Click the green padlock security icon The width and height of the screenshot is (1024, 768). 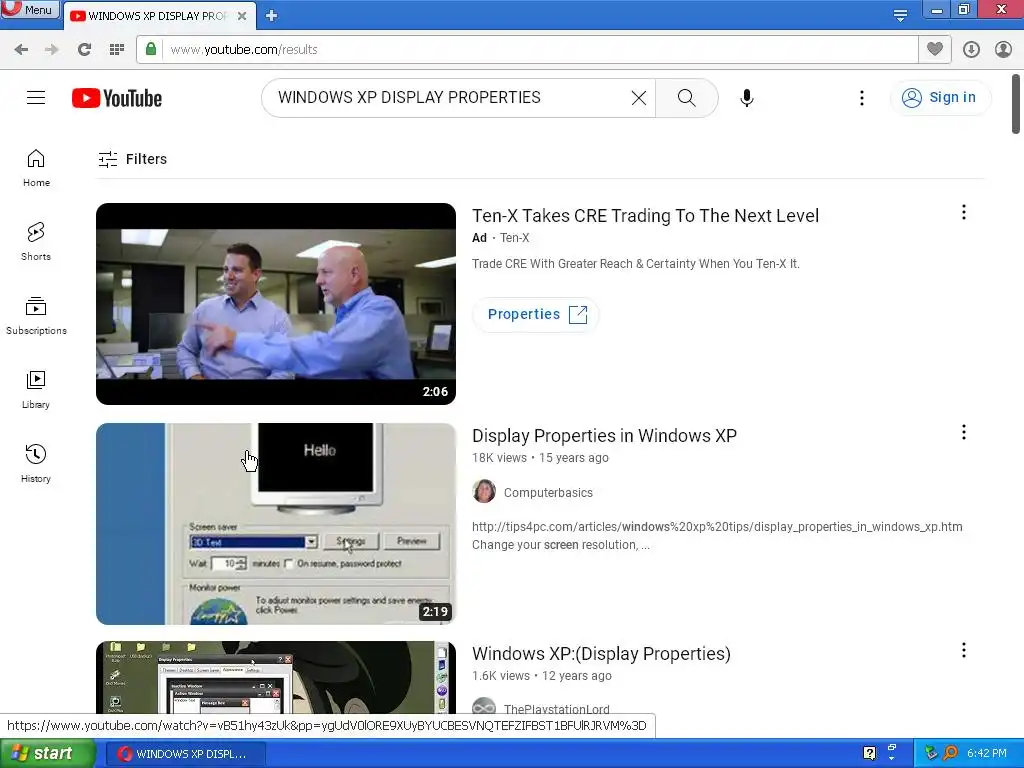click(x=151, y=49)
